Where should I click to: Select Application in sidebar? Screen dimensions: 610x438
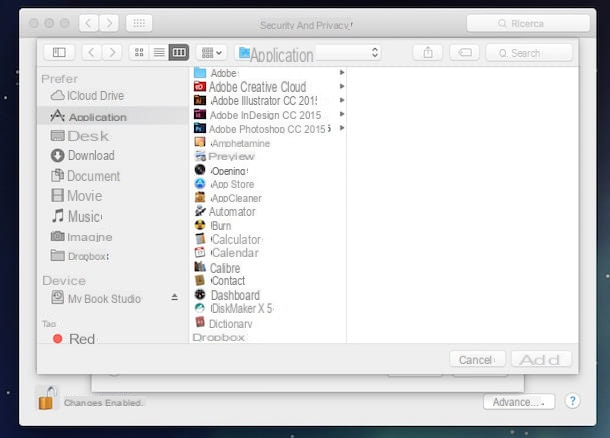tap(112, 116)
